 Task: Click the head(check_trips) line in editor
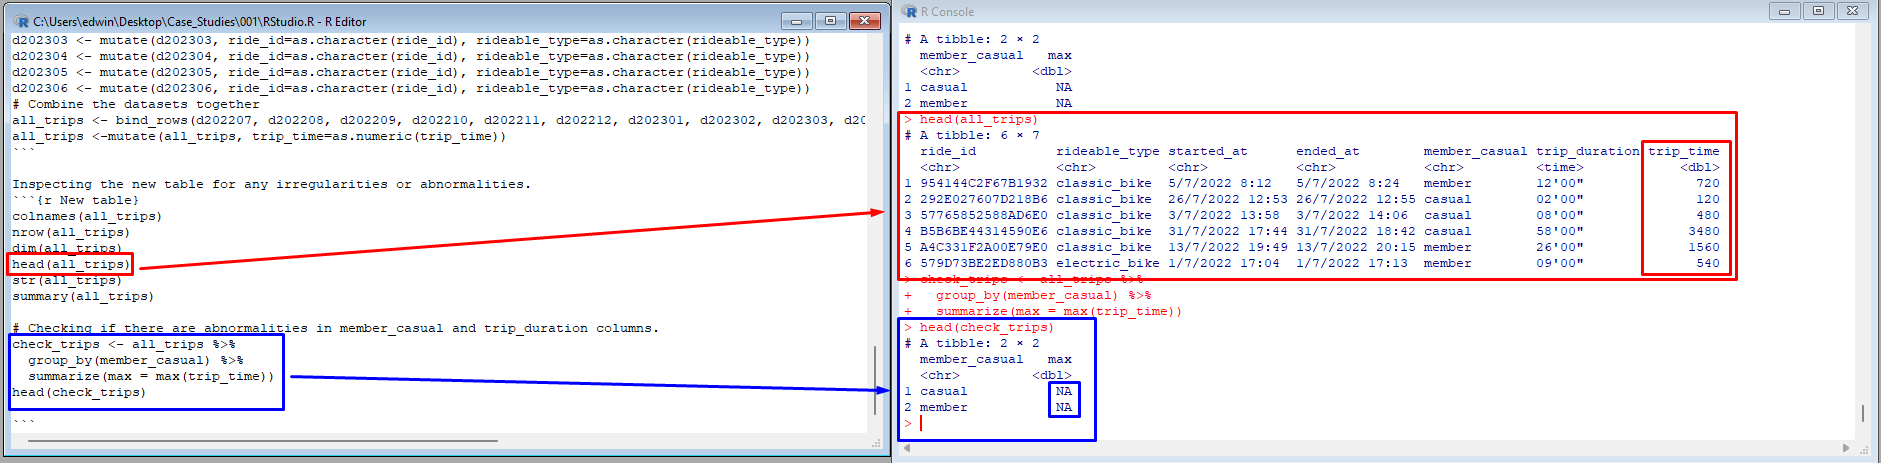tap(78, 392)
